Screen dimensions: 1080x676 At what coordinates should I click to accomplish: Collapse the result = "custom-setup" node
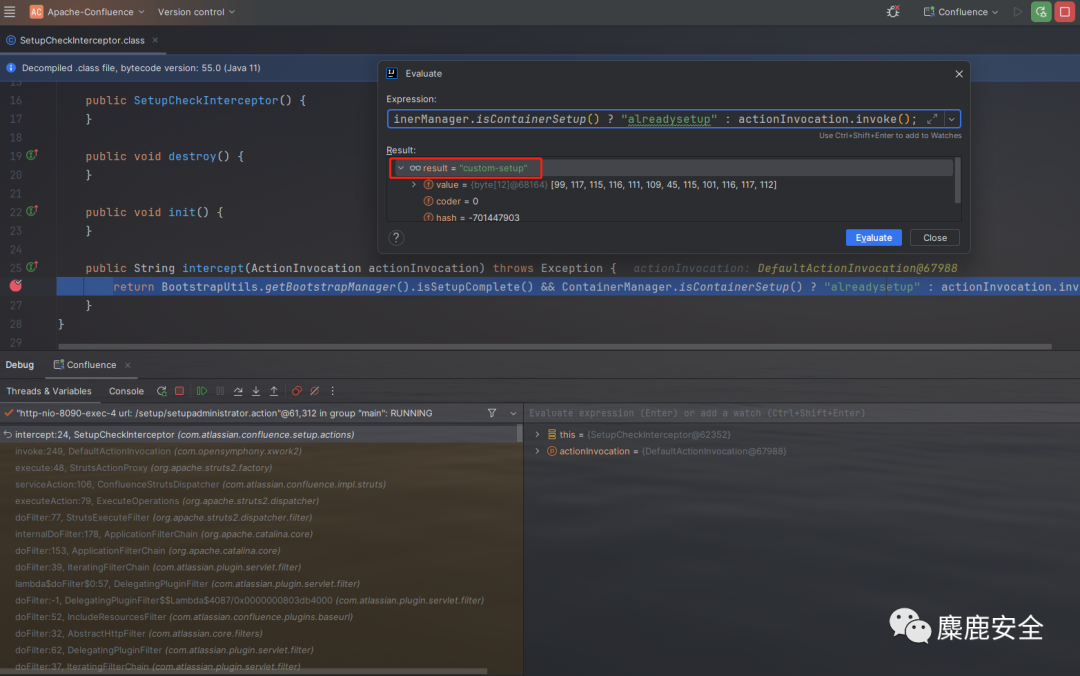click(x=401, y=167)
